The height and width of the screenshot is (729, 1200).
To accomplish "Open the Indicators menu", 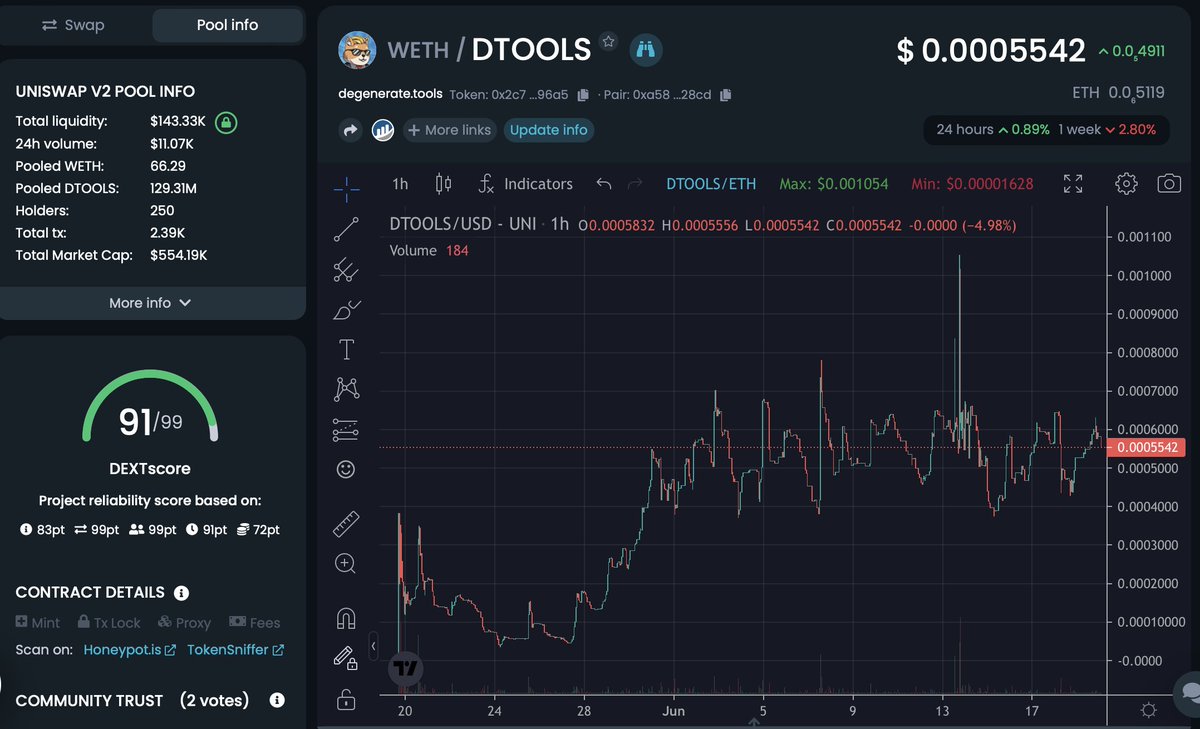I will click(525, 184).
